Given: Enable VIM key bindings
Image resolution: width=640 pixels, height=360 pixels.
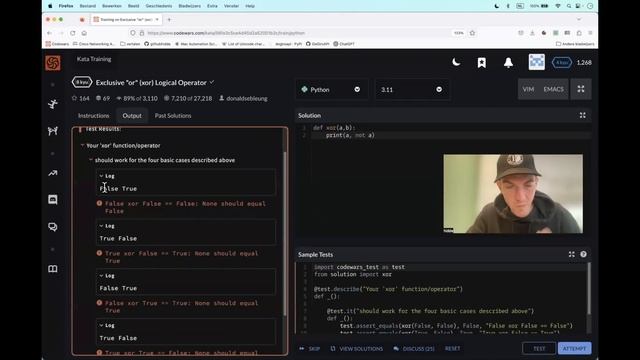Looking at the screenshot, I should point(528,89).
